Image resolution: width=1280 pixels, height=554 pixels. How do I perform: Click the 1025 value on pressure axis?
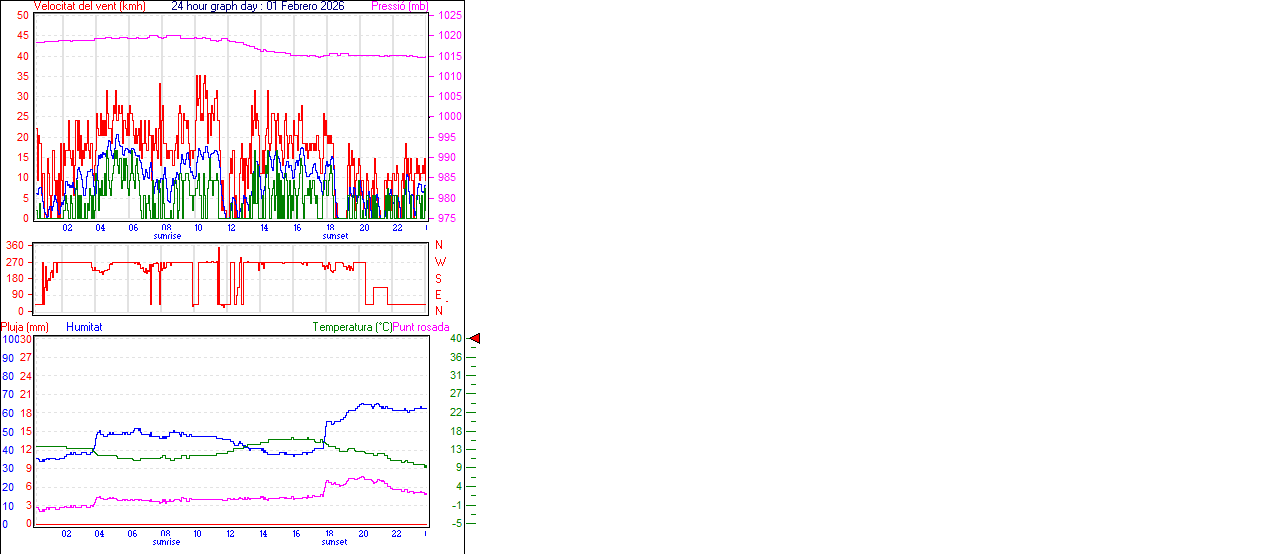pos(449,16)
